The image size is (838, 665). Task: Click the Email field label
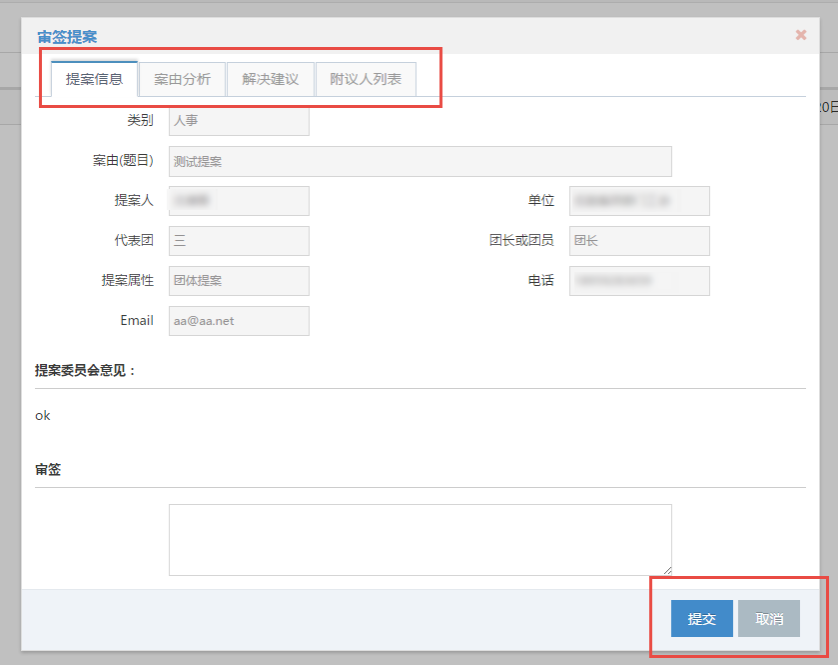click(x=137, y=320)
